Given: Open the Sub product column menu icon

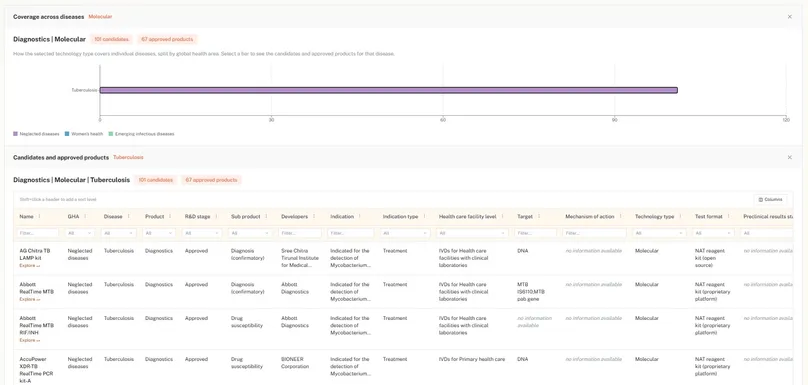Looking at the screenshot, I should pos(266,216).
